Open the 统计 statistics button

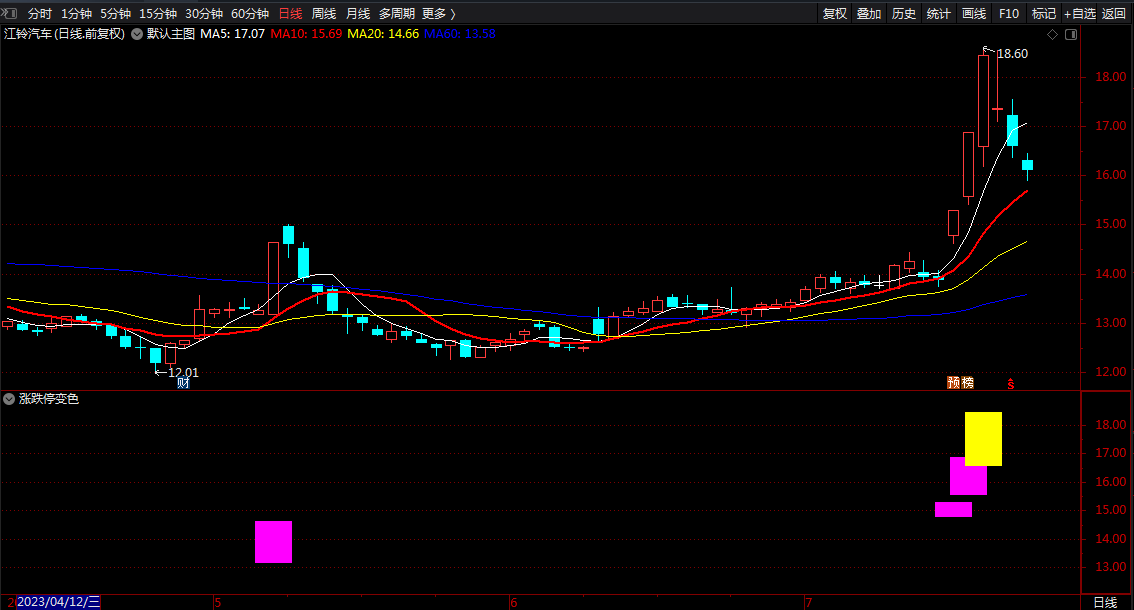pos(939,14)
